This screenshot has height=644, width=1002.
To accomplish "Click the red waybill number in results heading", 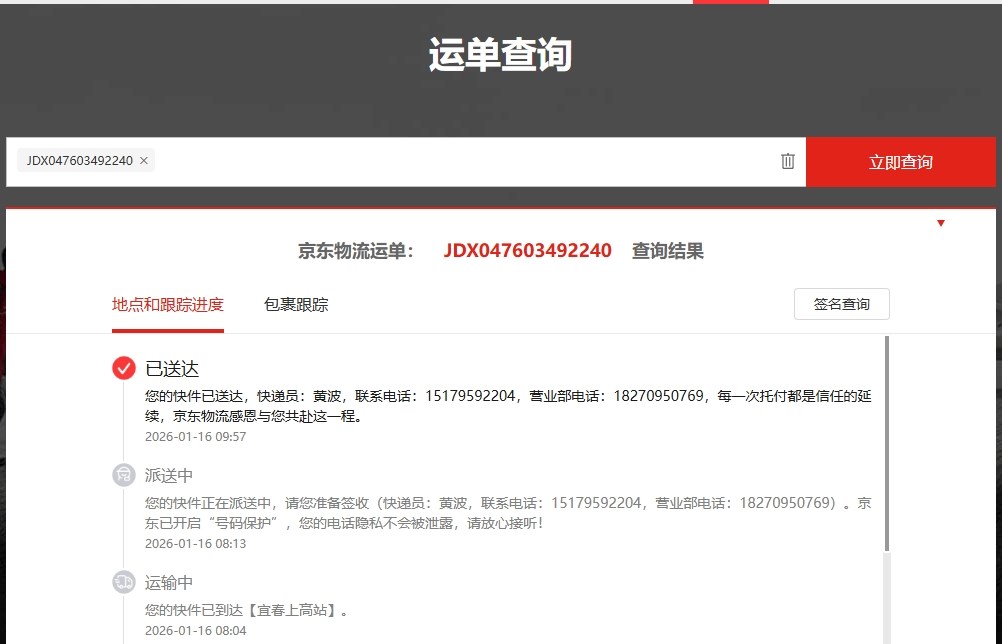I will (x=527, y=251).
